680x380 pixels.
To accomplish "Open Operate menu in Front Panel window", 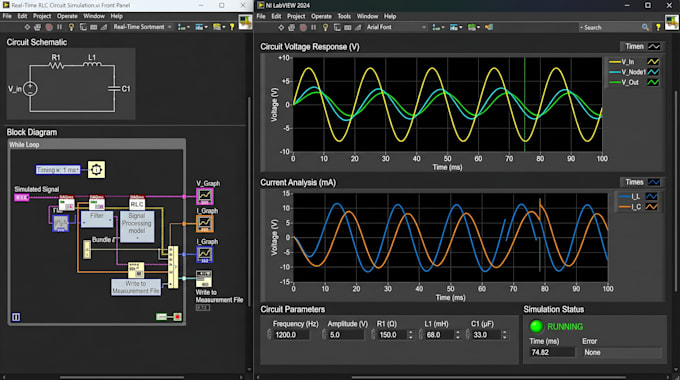I will (x=67, y=16).
